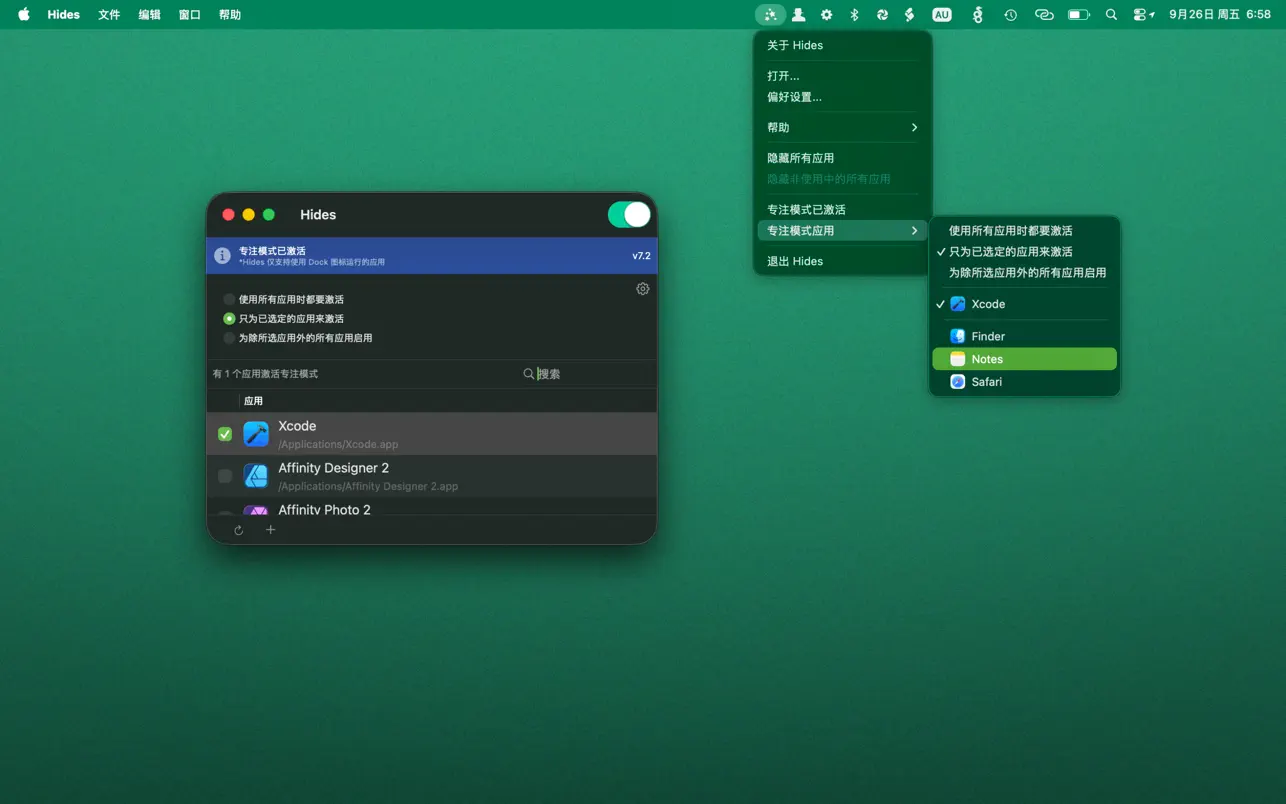Open the 编辑 menu

tap(149, 15)
